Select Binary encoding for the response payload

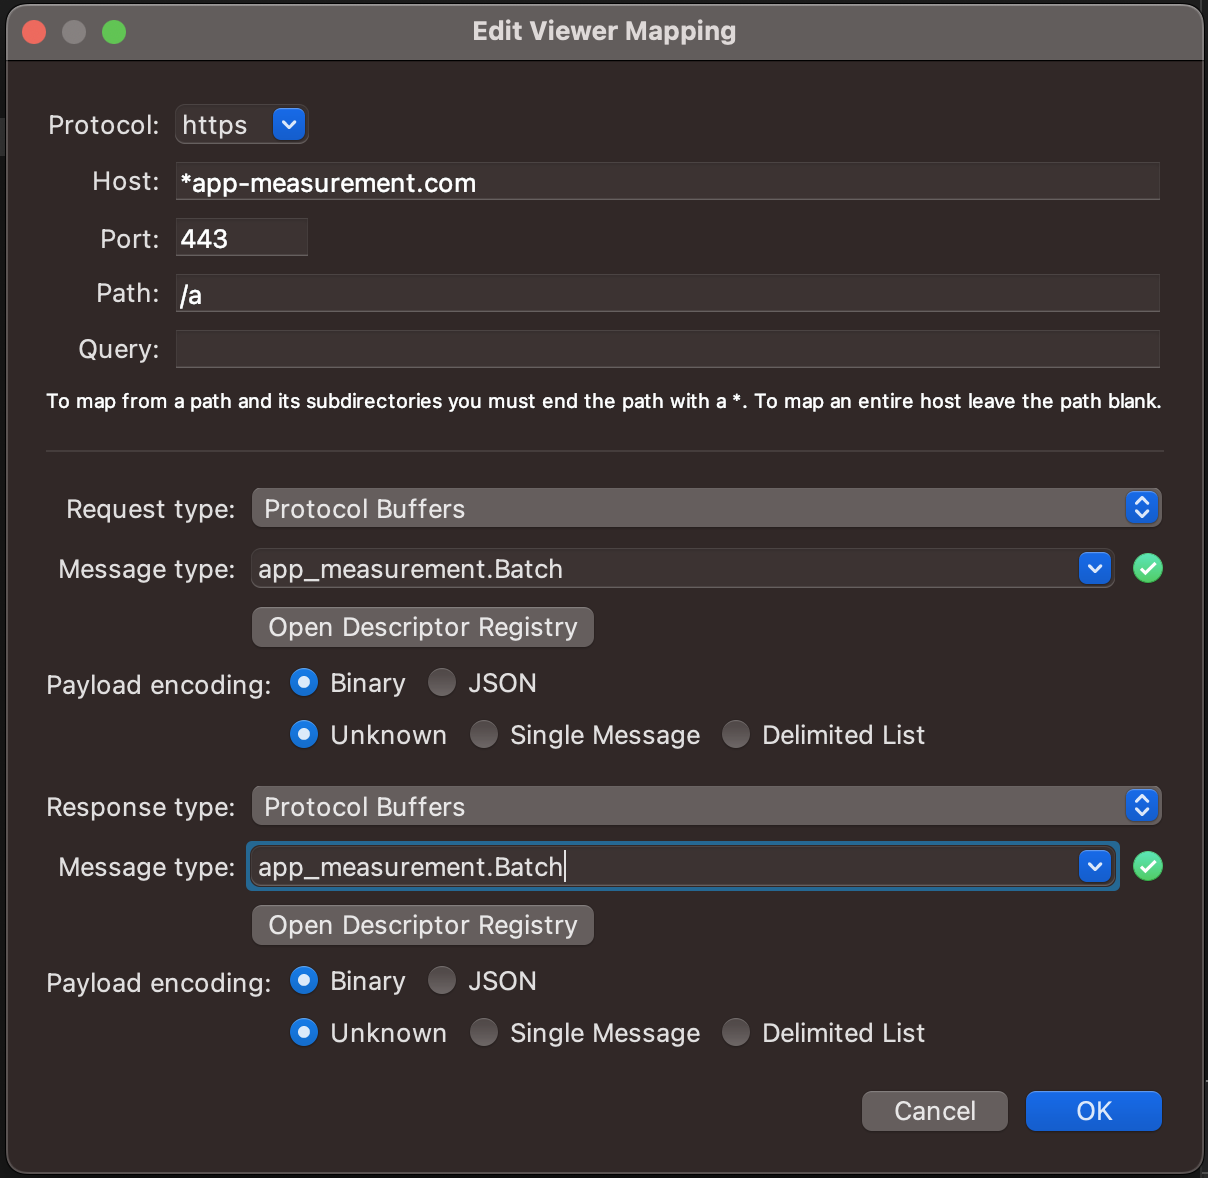tap(303, 980)
